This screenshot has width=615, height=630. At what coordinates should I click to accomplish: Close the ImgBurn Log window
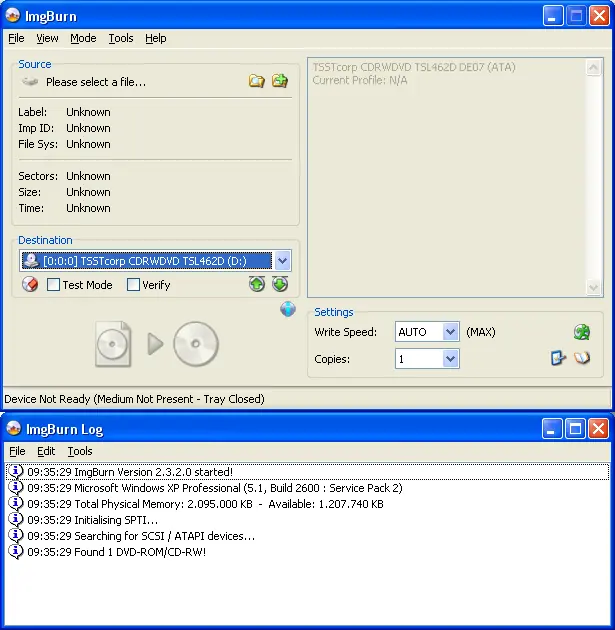pyautogui.click(x=599, y=428)
